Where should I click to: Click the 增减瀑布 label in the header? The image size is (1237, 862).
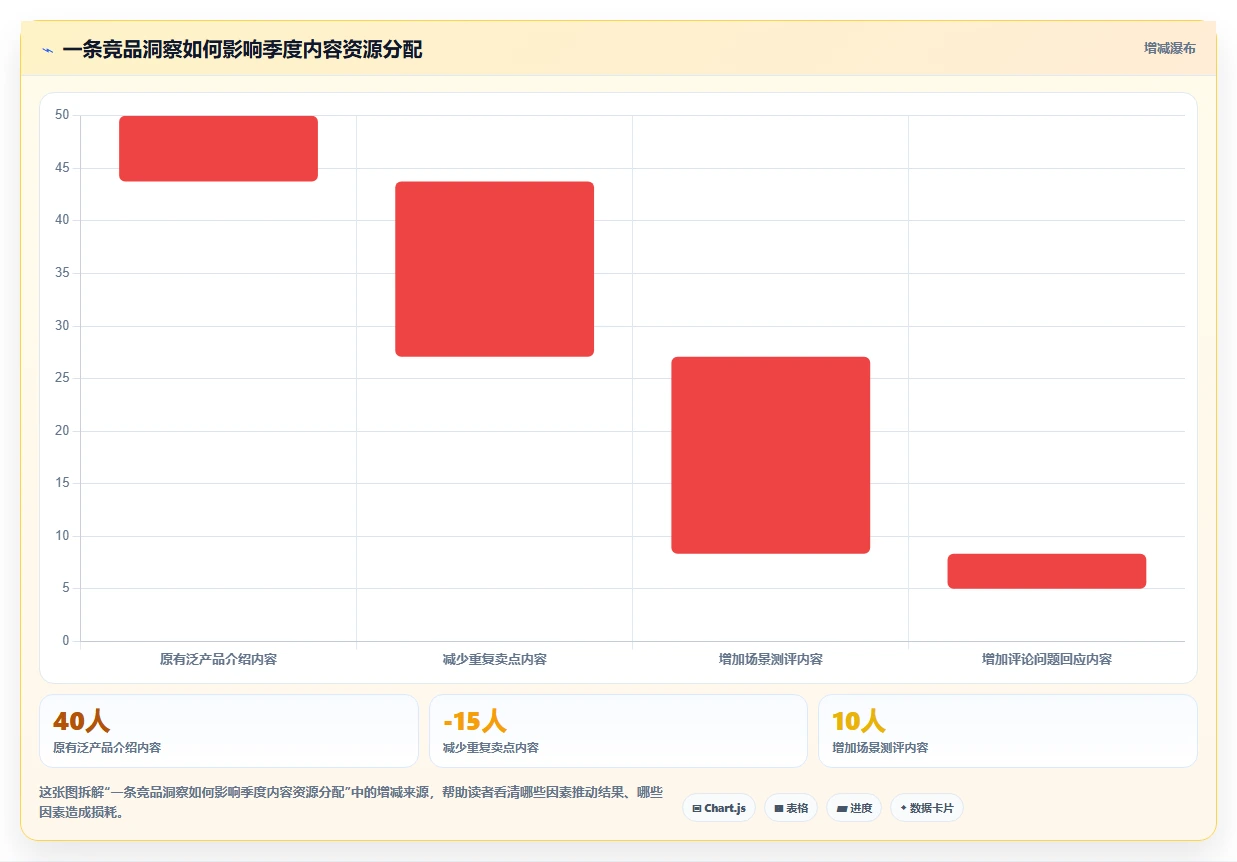coord(1169,48)
